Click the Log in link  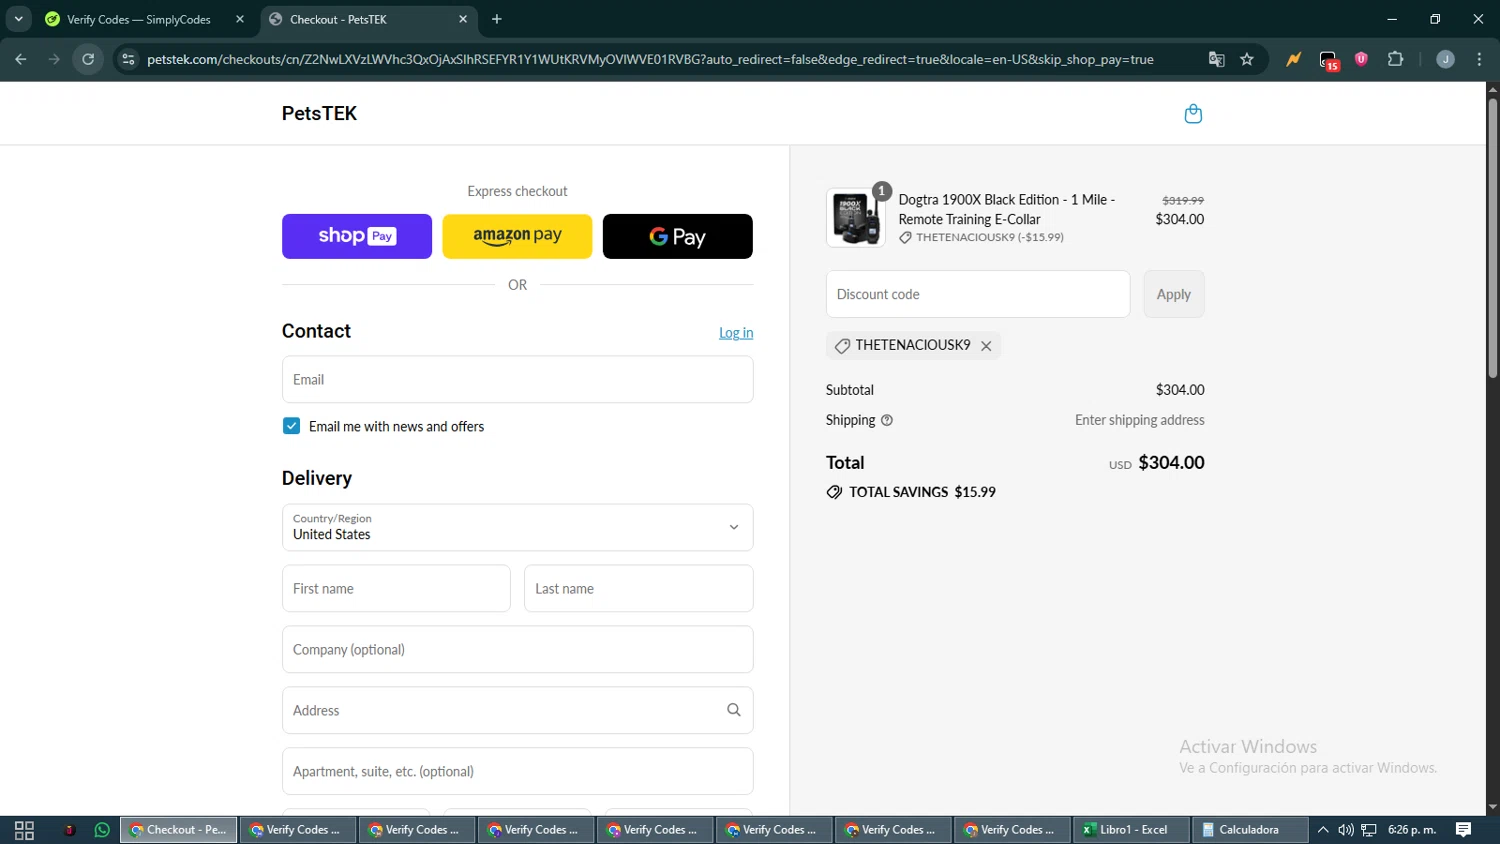coord(736,333)
